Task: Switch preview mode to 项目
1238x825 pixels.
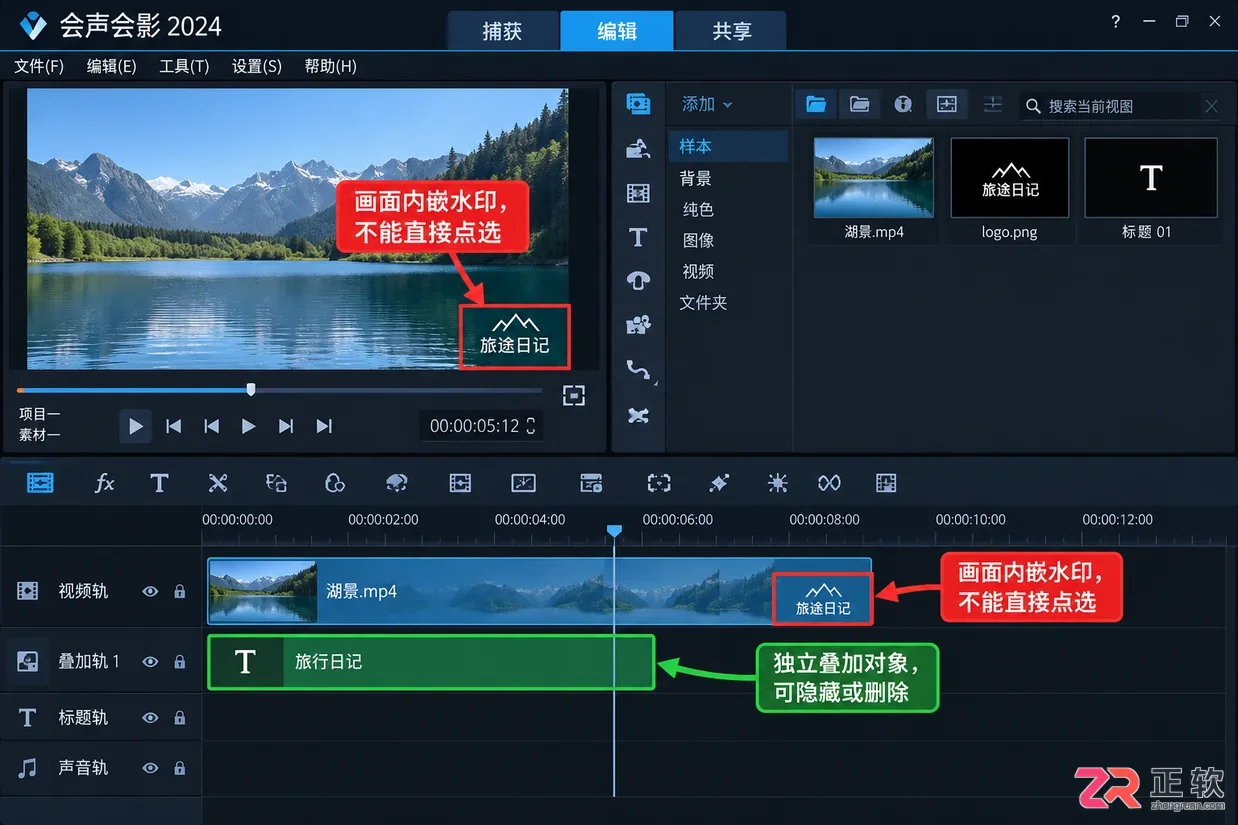Action: 40,414
